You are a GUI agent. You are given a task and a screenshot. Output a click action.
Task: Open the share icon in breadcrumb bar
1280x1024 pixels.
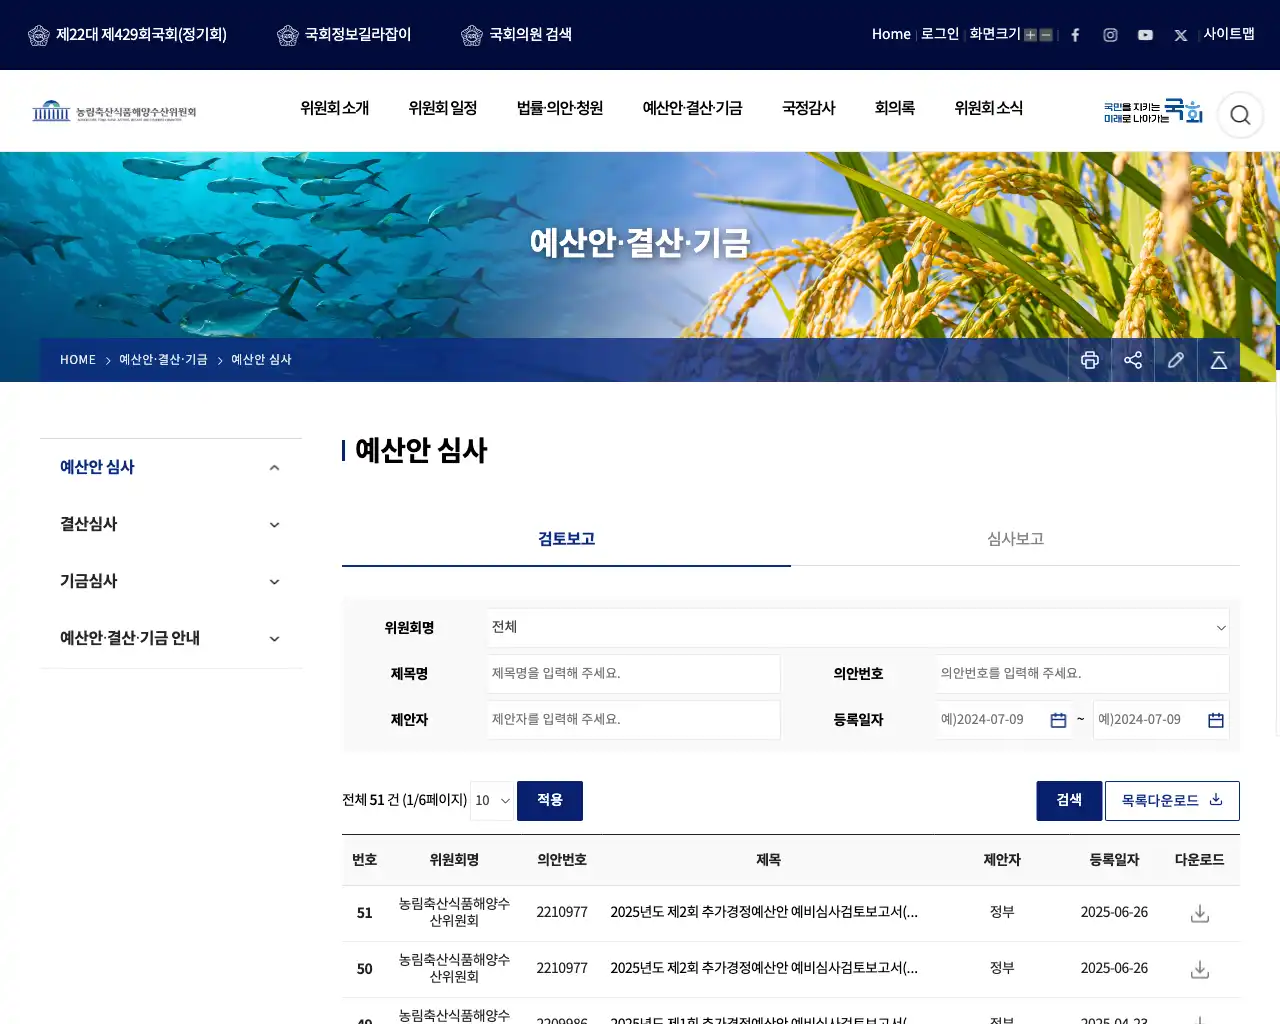(x=1133, y=360)
